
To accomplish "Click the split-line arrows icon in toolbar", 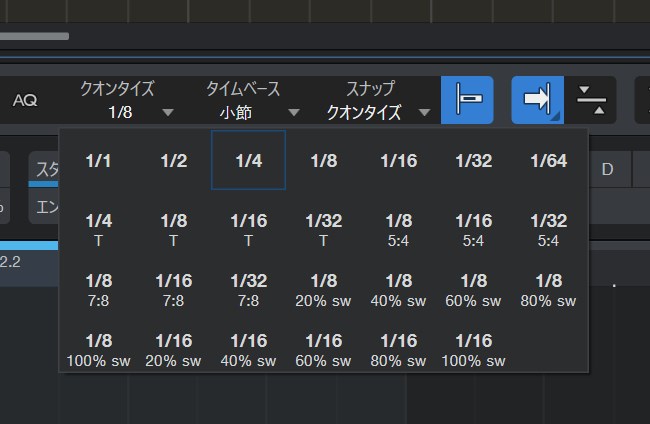I will [x=591, y=100].
